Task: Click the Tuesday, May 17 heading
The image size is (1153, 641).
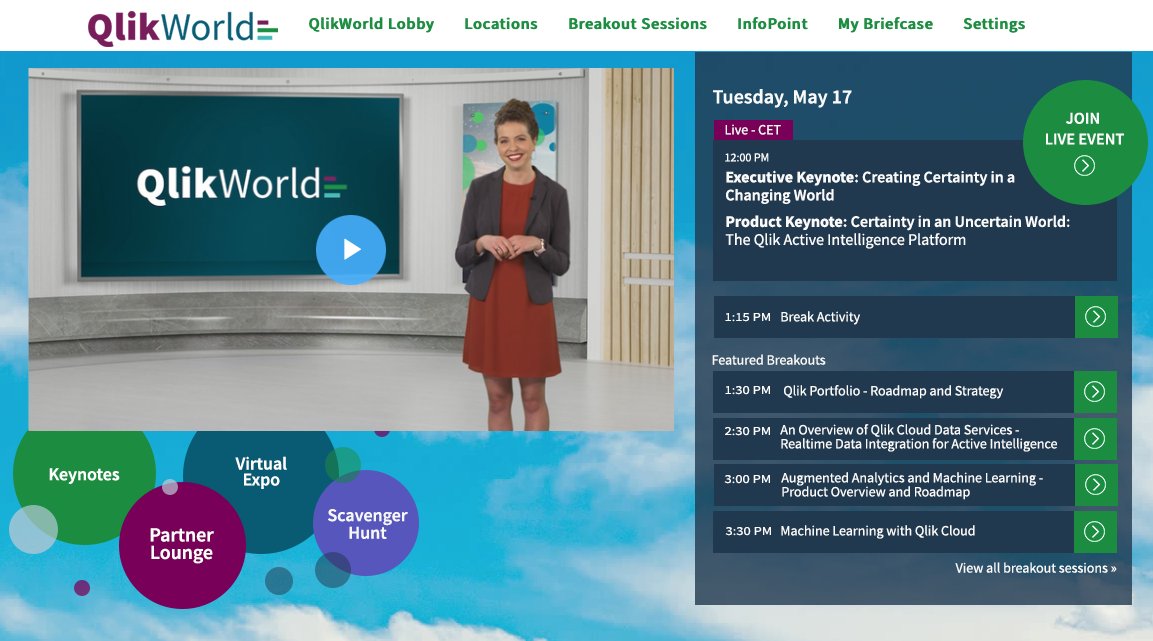Action: pos(782,97)
